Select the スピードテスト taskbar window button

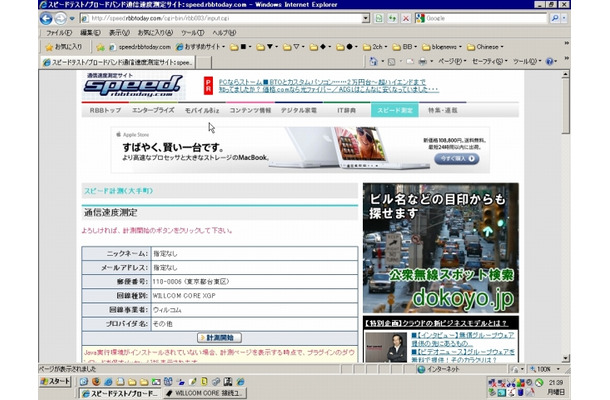click(120, 393)
